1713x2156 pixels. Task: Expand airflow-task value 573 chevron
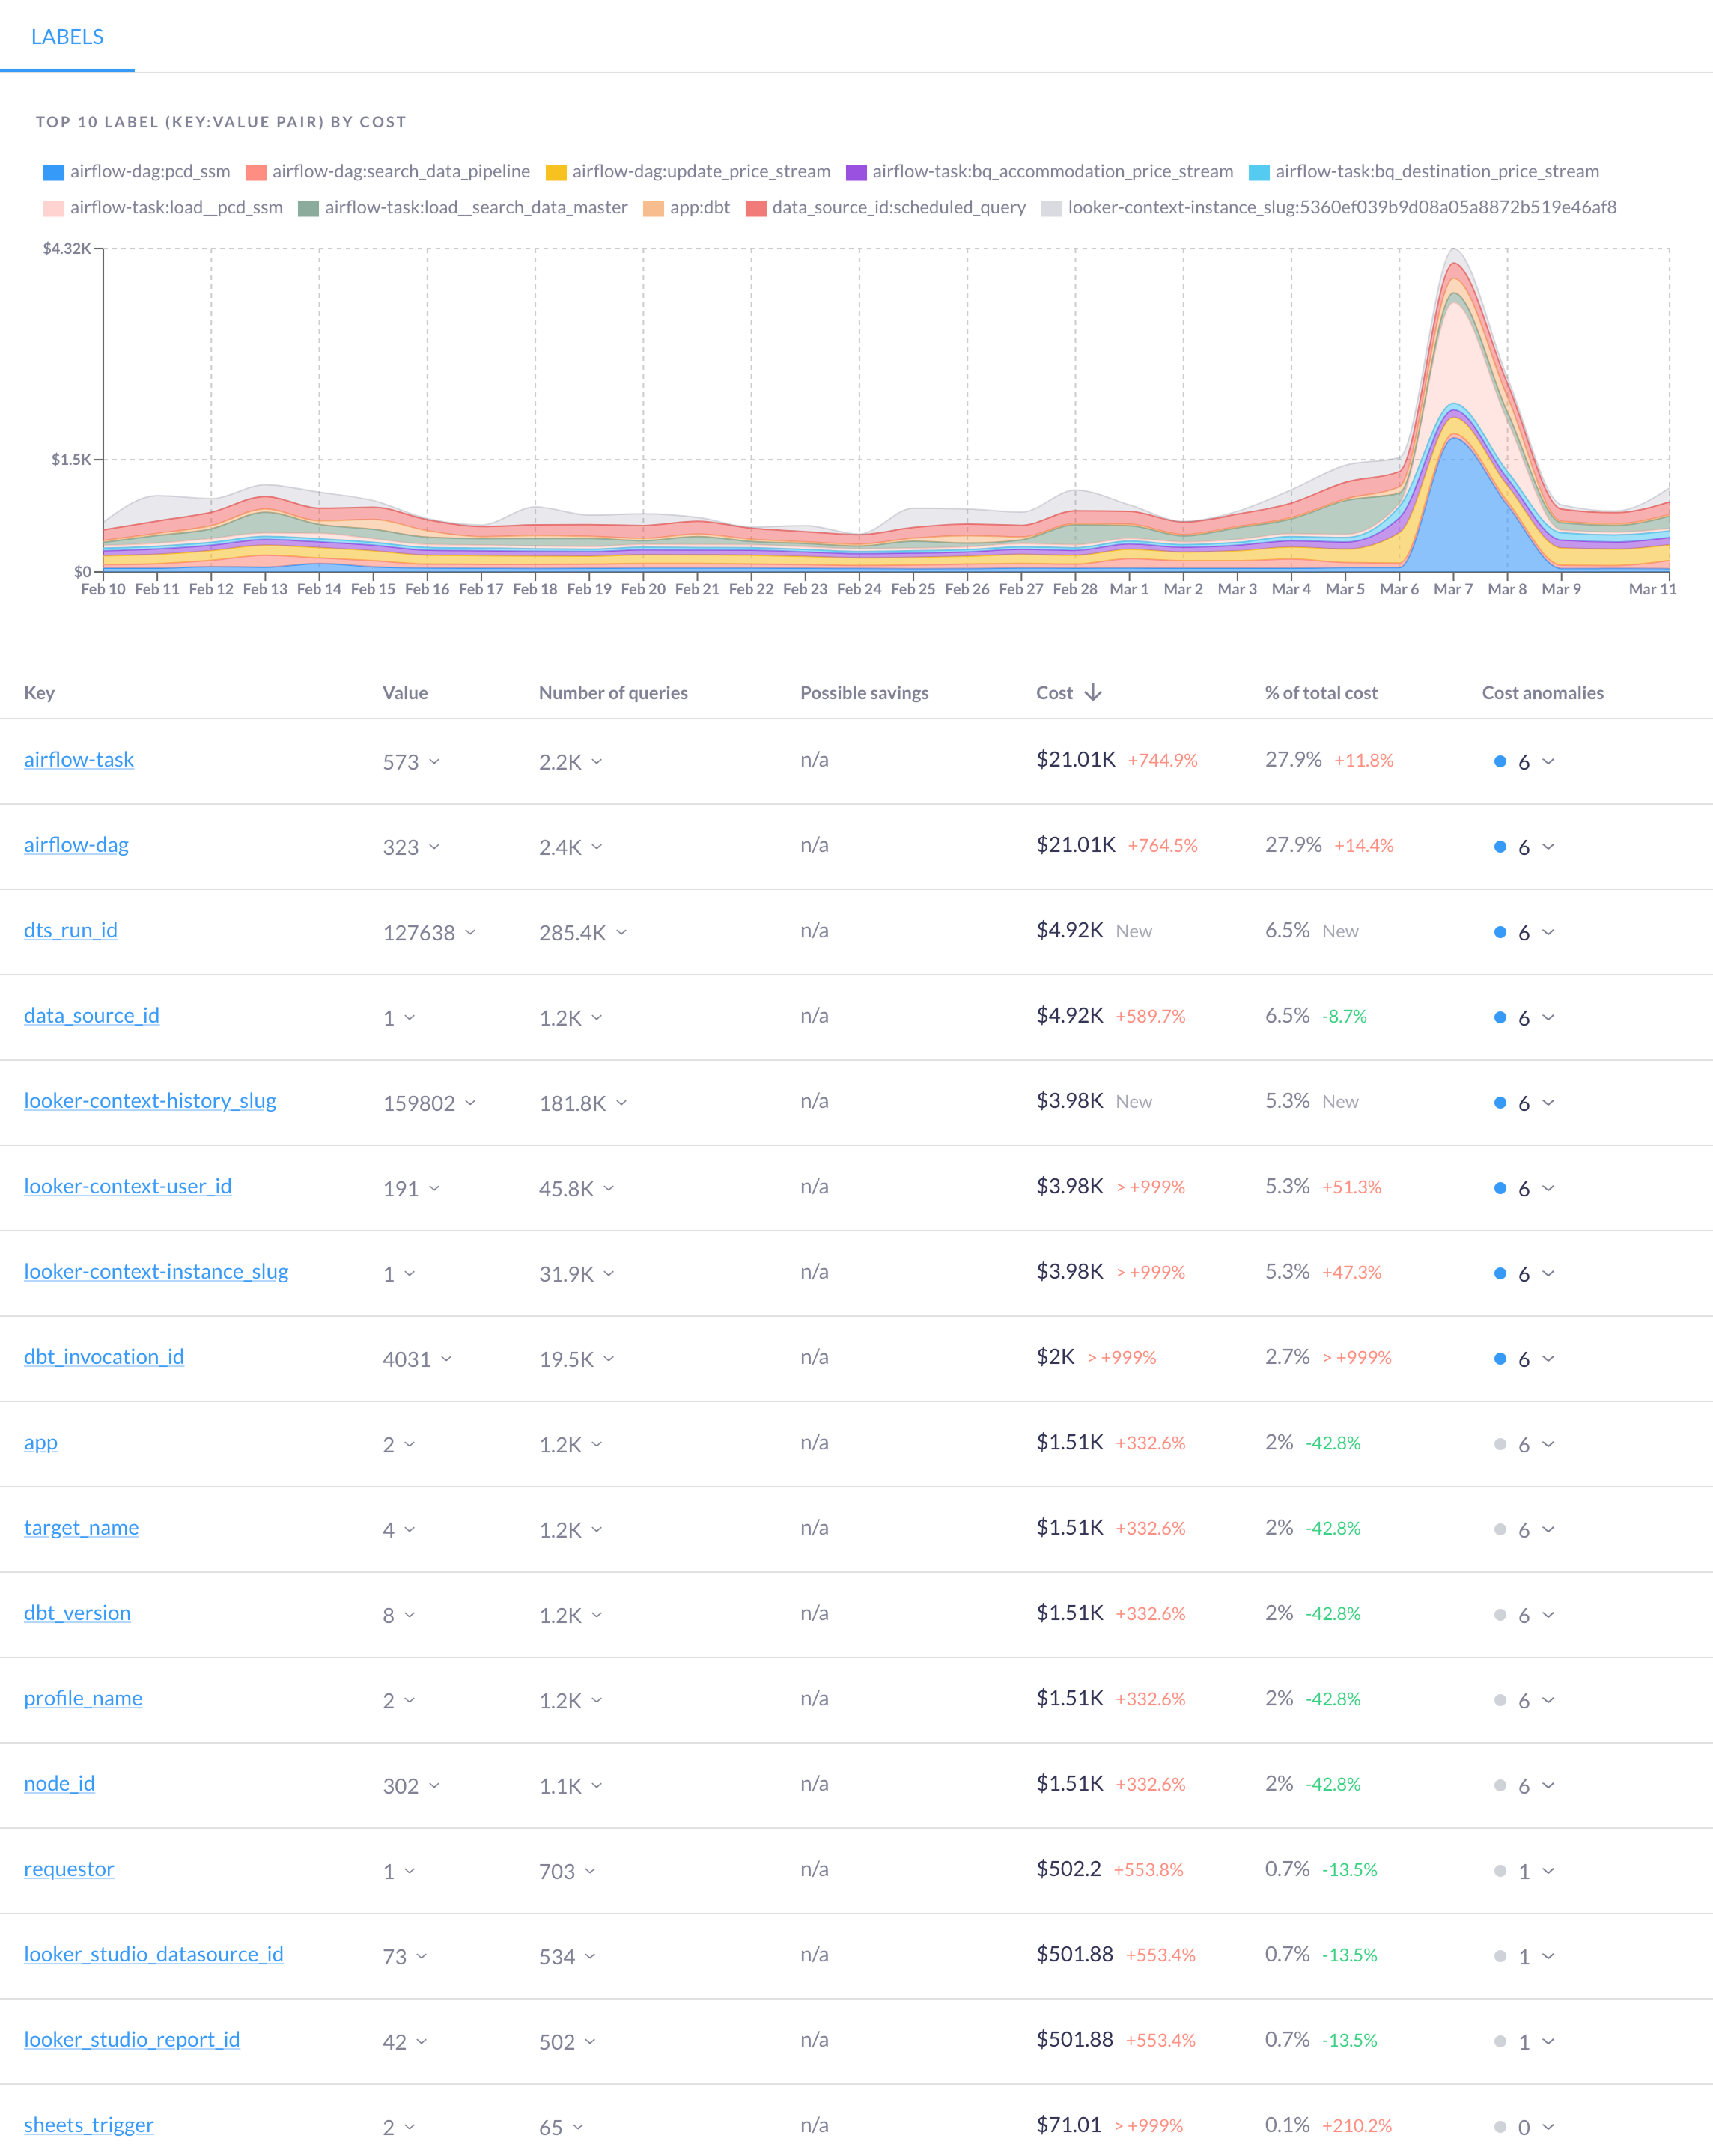pos(434,762)
